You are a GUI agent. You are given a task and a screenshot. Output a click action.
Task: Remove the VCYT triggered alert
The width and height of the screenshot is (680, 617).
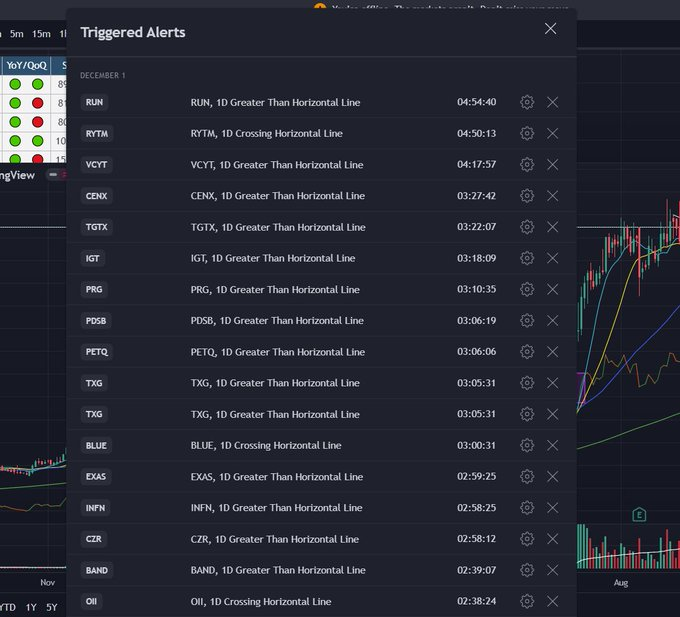click(552, 164)
